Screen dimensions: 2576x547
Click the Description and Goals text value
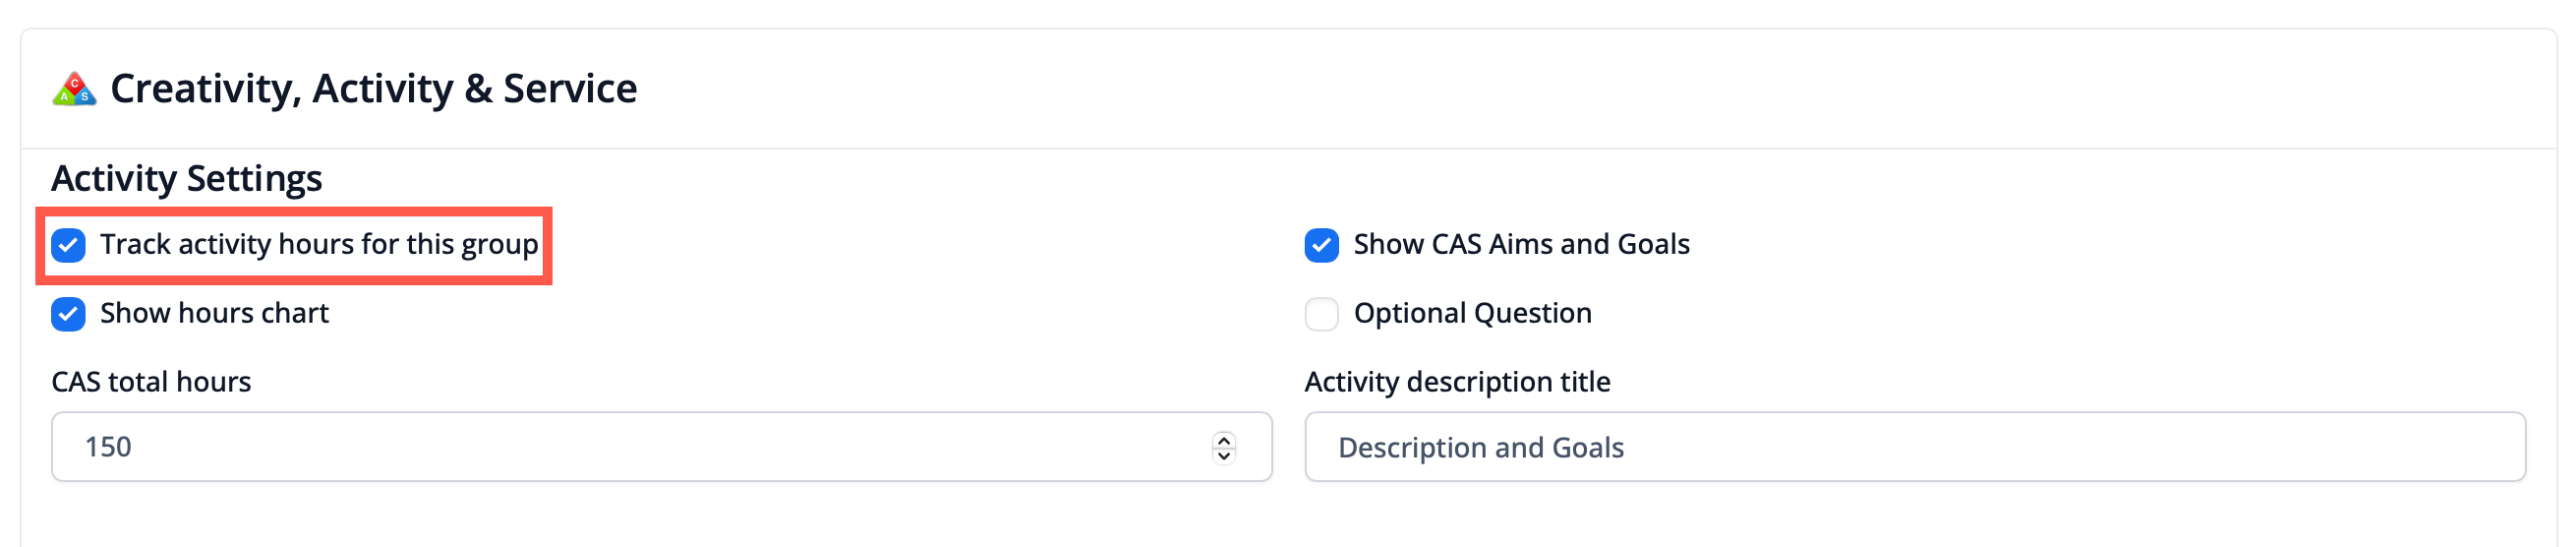[x=1480, y=448]
